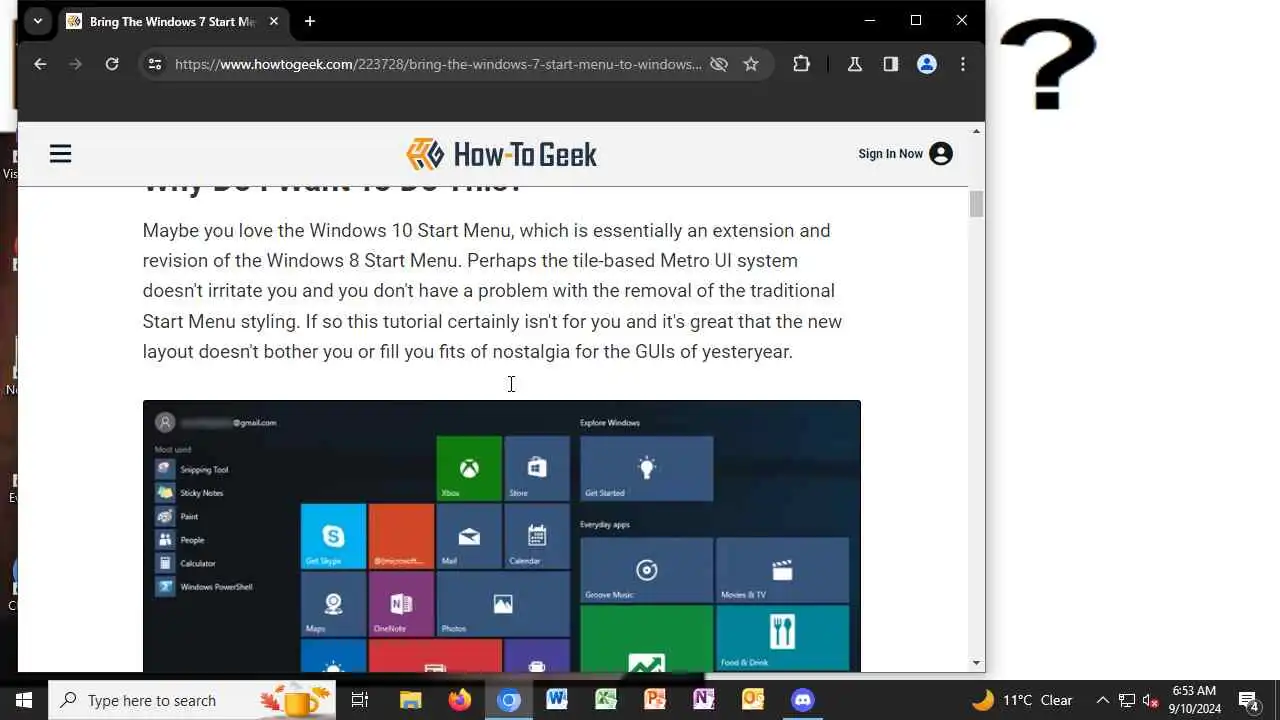The height and width of the screenshot is (720, 1280).
Task: Click the page scrollbar down arrow
Action: pyautogui.click(x=976, y=663)
